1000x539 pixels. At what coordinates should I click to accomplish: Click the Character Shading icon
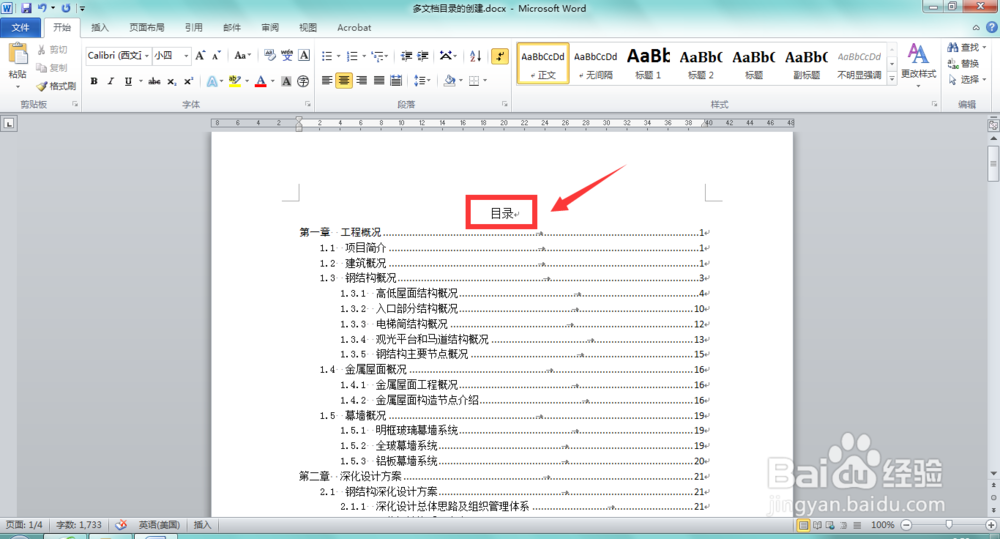coord(286,81)
